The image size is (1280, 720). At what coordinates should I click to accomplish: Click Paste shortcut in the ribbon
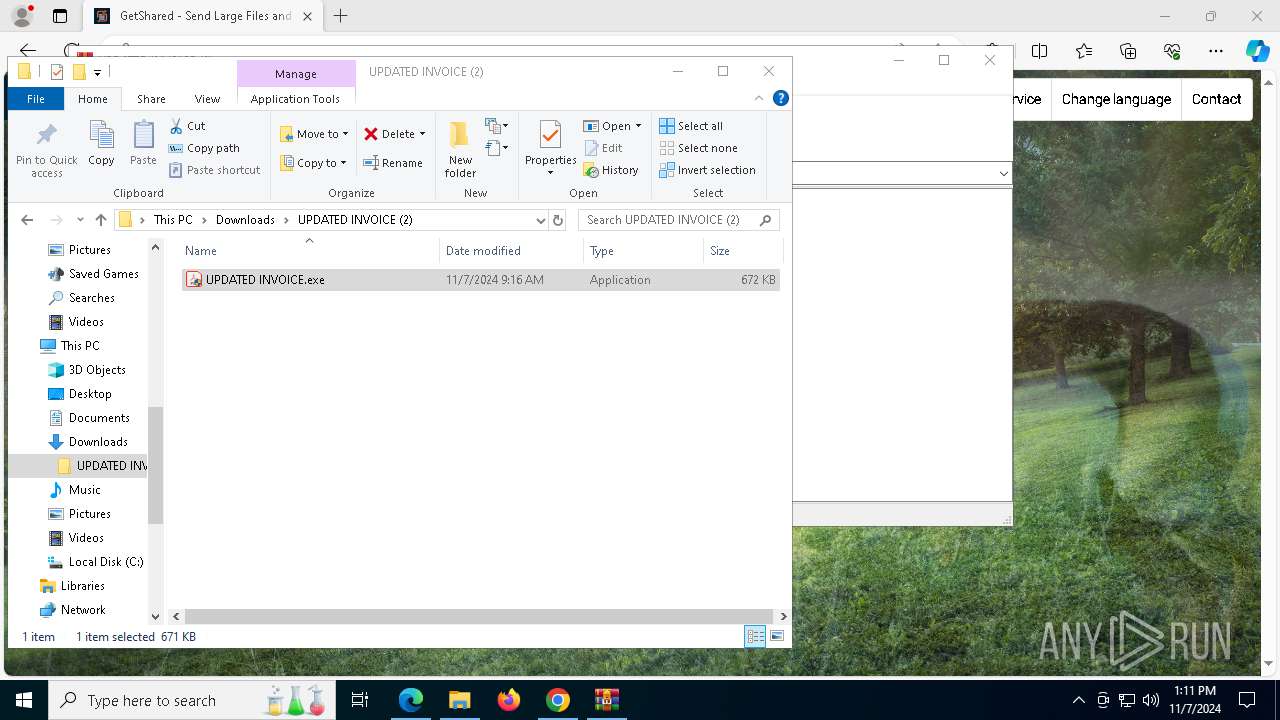pyautogui.click(x=214, y=170)
